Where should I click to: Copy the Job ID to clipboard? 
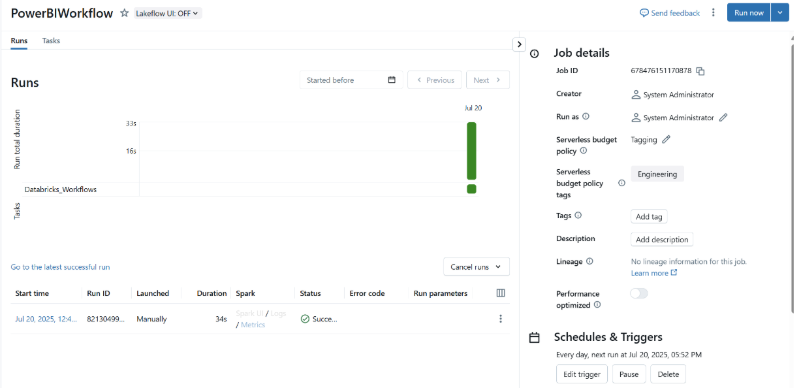(700, 71)
